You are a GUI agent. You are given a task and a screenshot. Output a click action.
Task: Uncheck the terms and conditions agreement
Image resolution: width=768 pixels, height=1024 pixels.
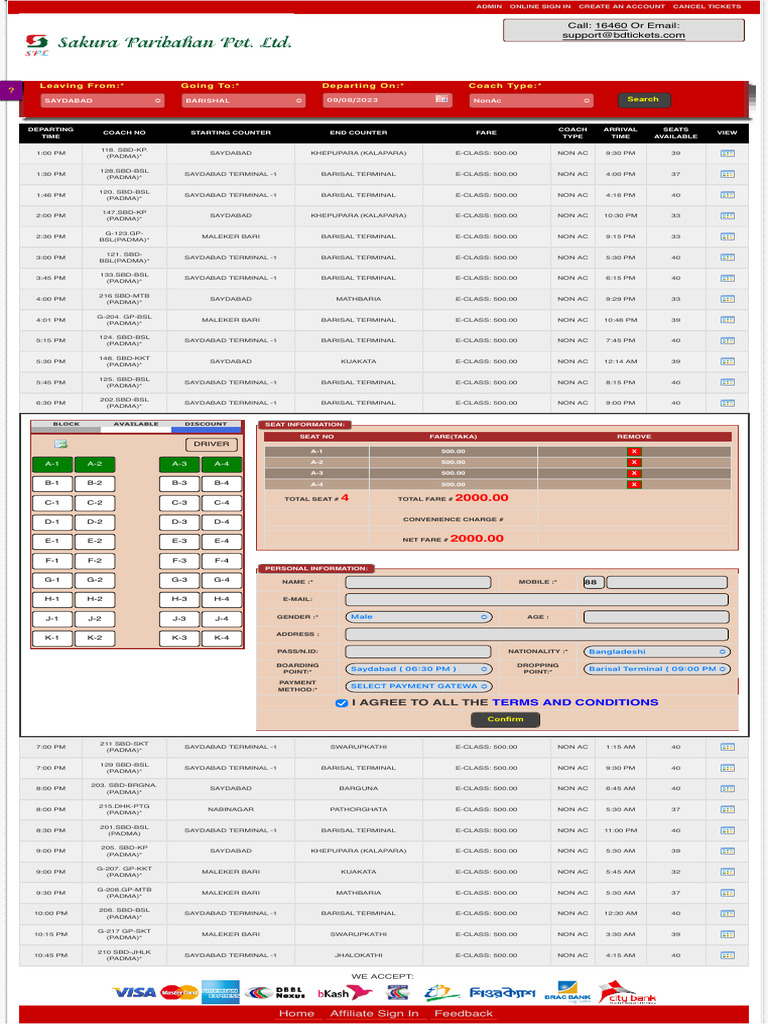341,703
